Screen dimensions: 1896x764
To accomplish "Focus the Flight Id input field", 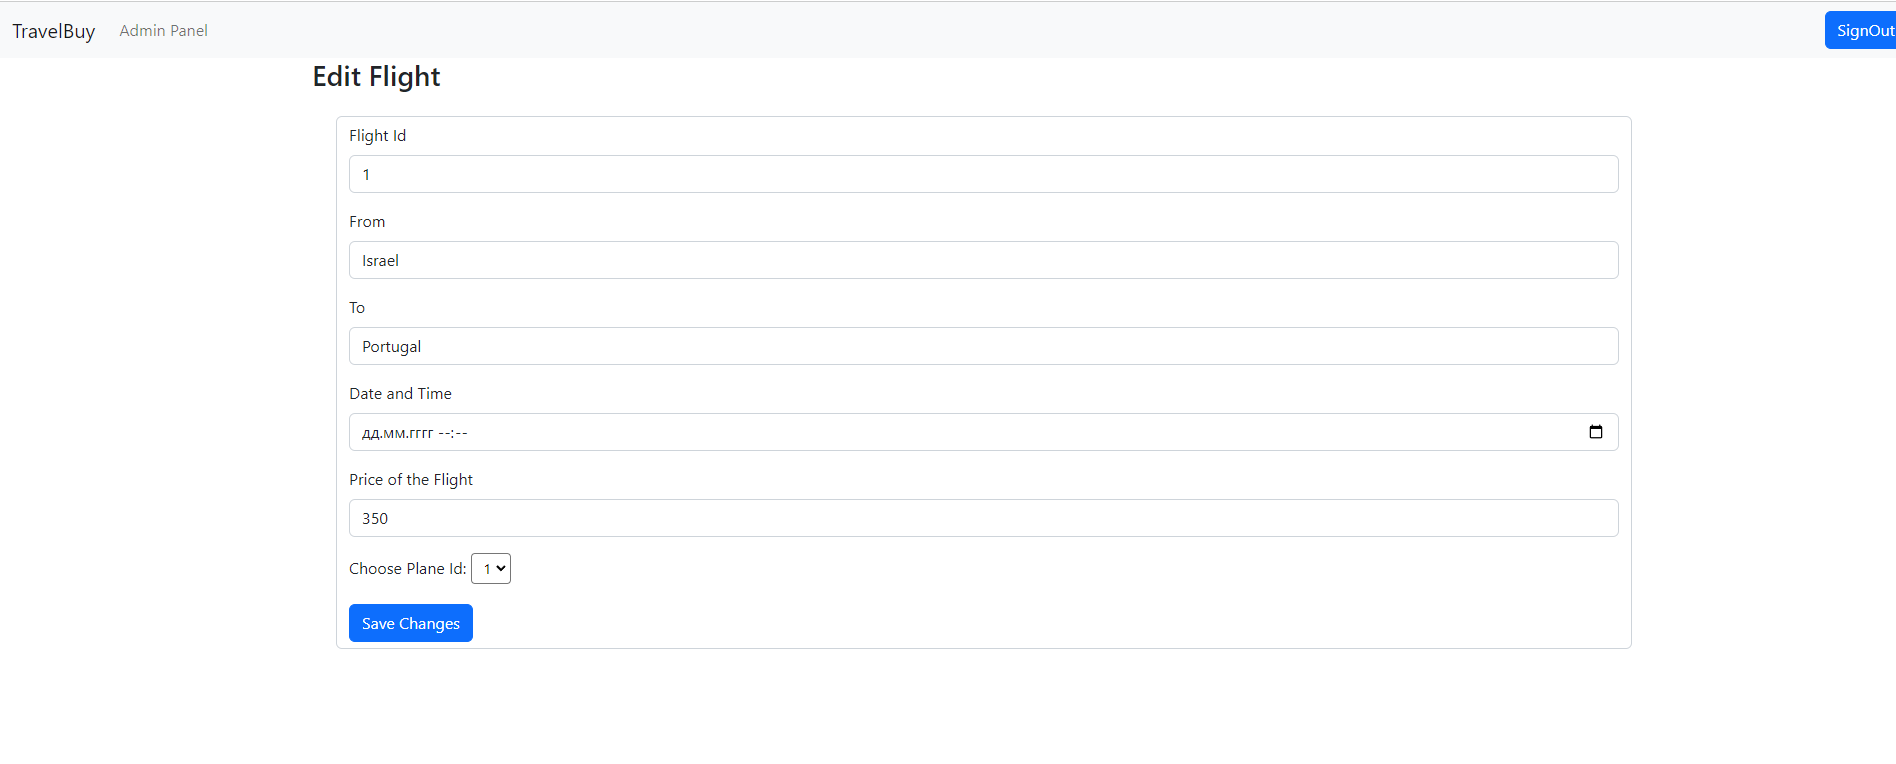I will (x=983, y=173).
